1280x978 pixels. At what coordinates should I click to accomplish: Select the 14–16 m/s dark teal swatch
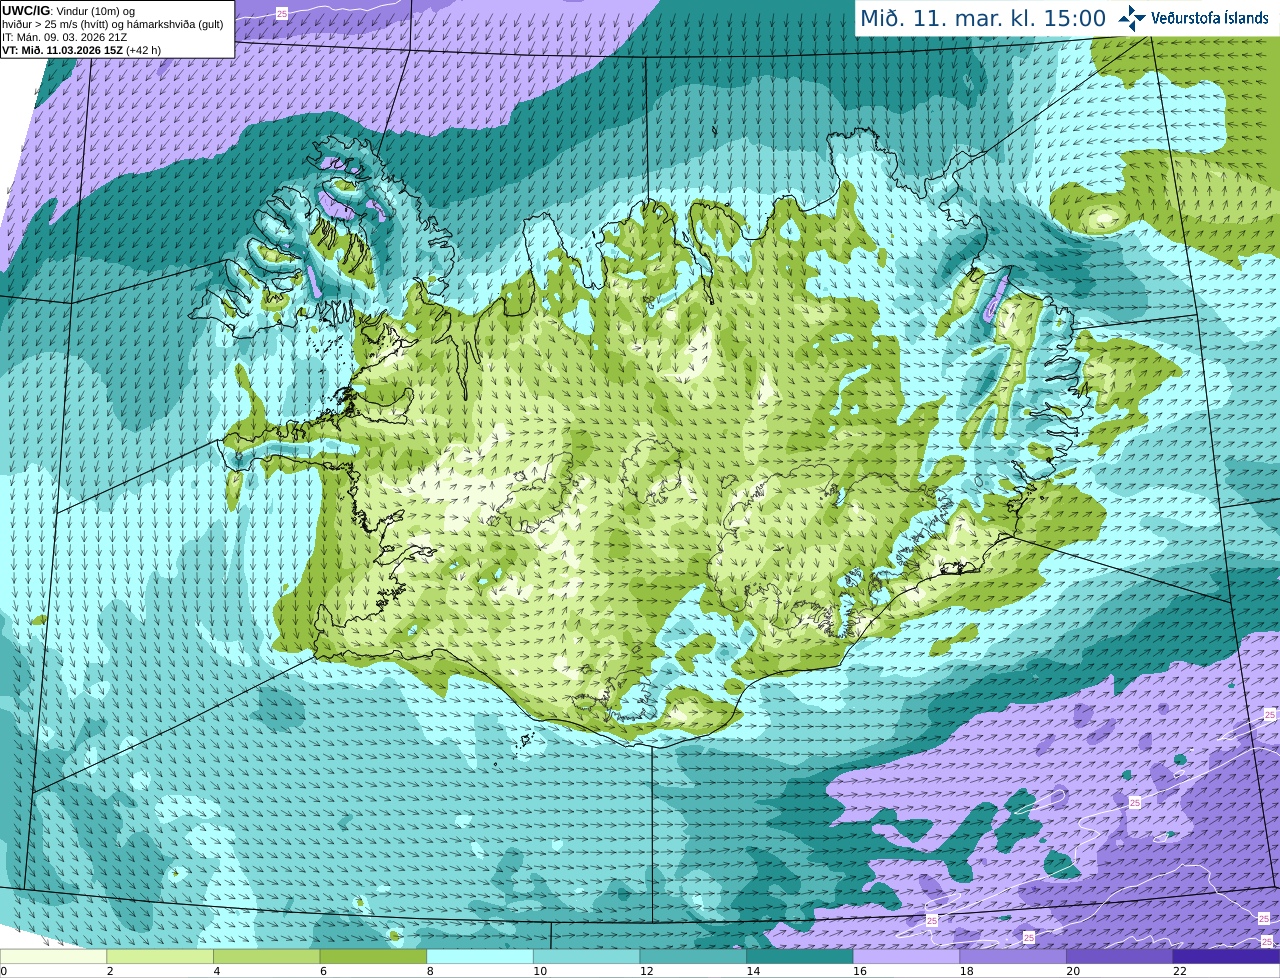(x=800, y=957)
